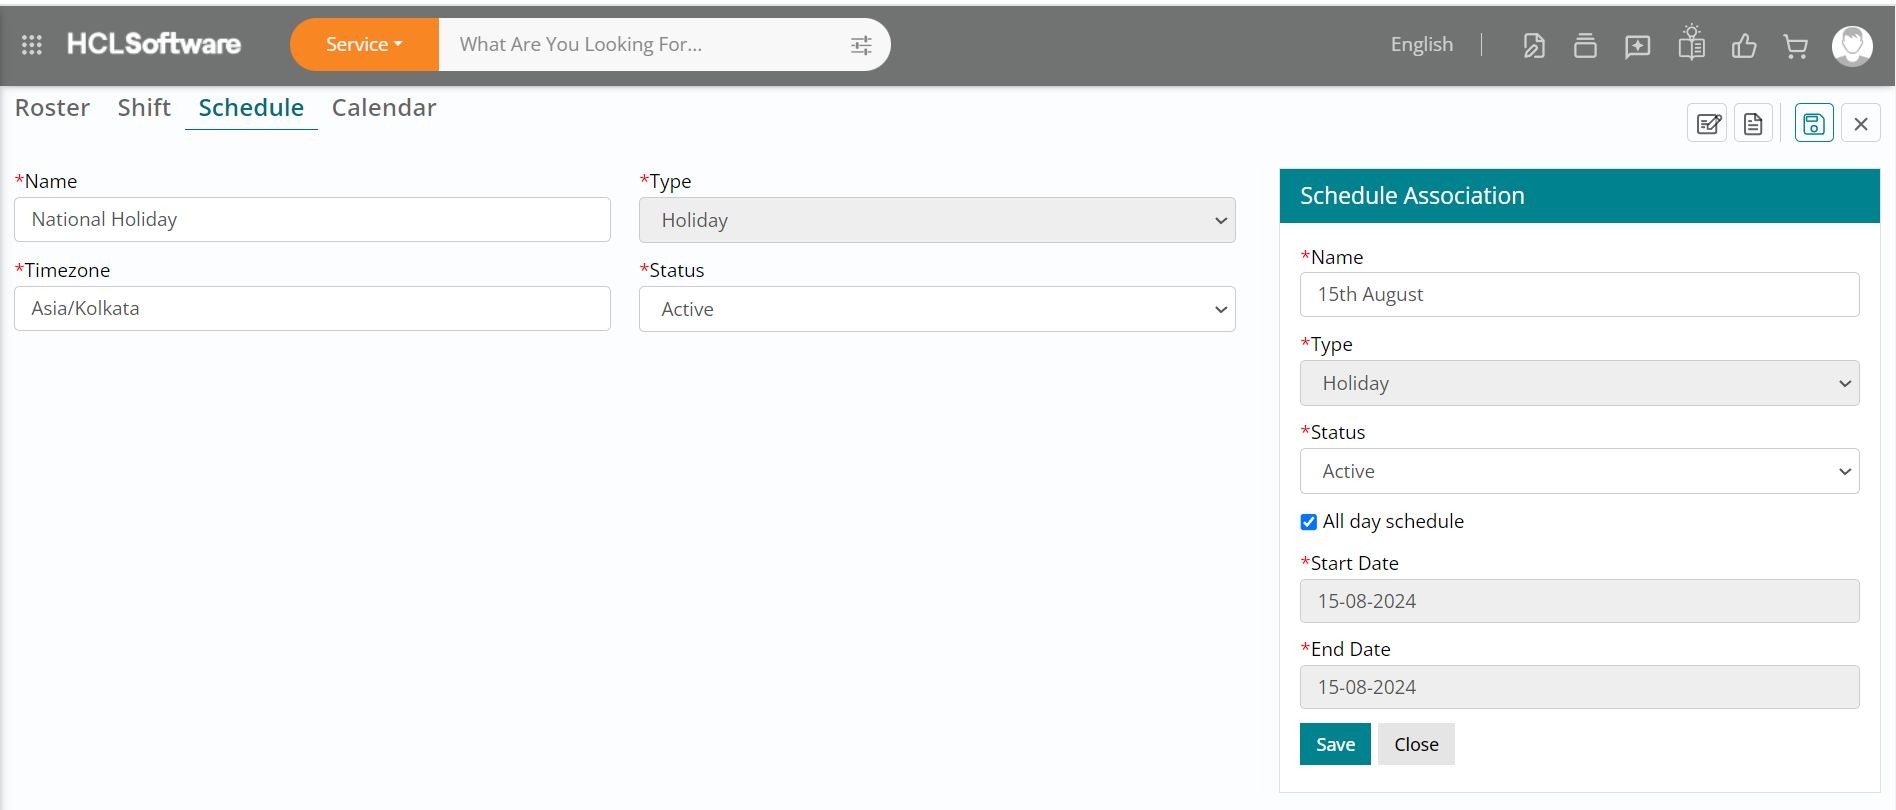Screen dimensions: 1896x810
Task: Click the Timezone field with Asia/Kolkata
Action: coord(312,309)
